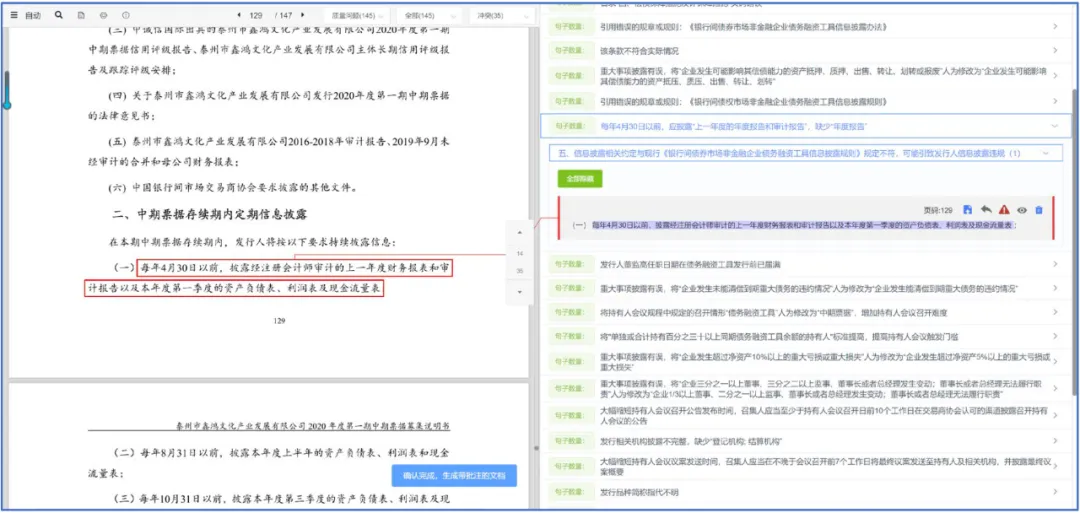Viewport: 1080px width, 513px height.
Task: Open the 冲突(35) dropdown
Action: point(501,15)
